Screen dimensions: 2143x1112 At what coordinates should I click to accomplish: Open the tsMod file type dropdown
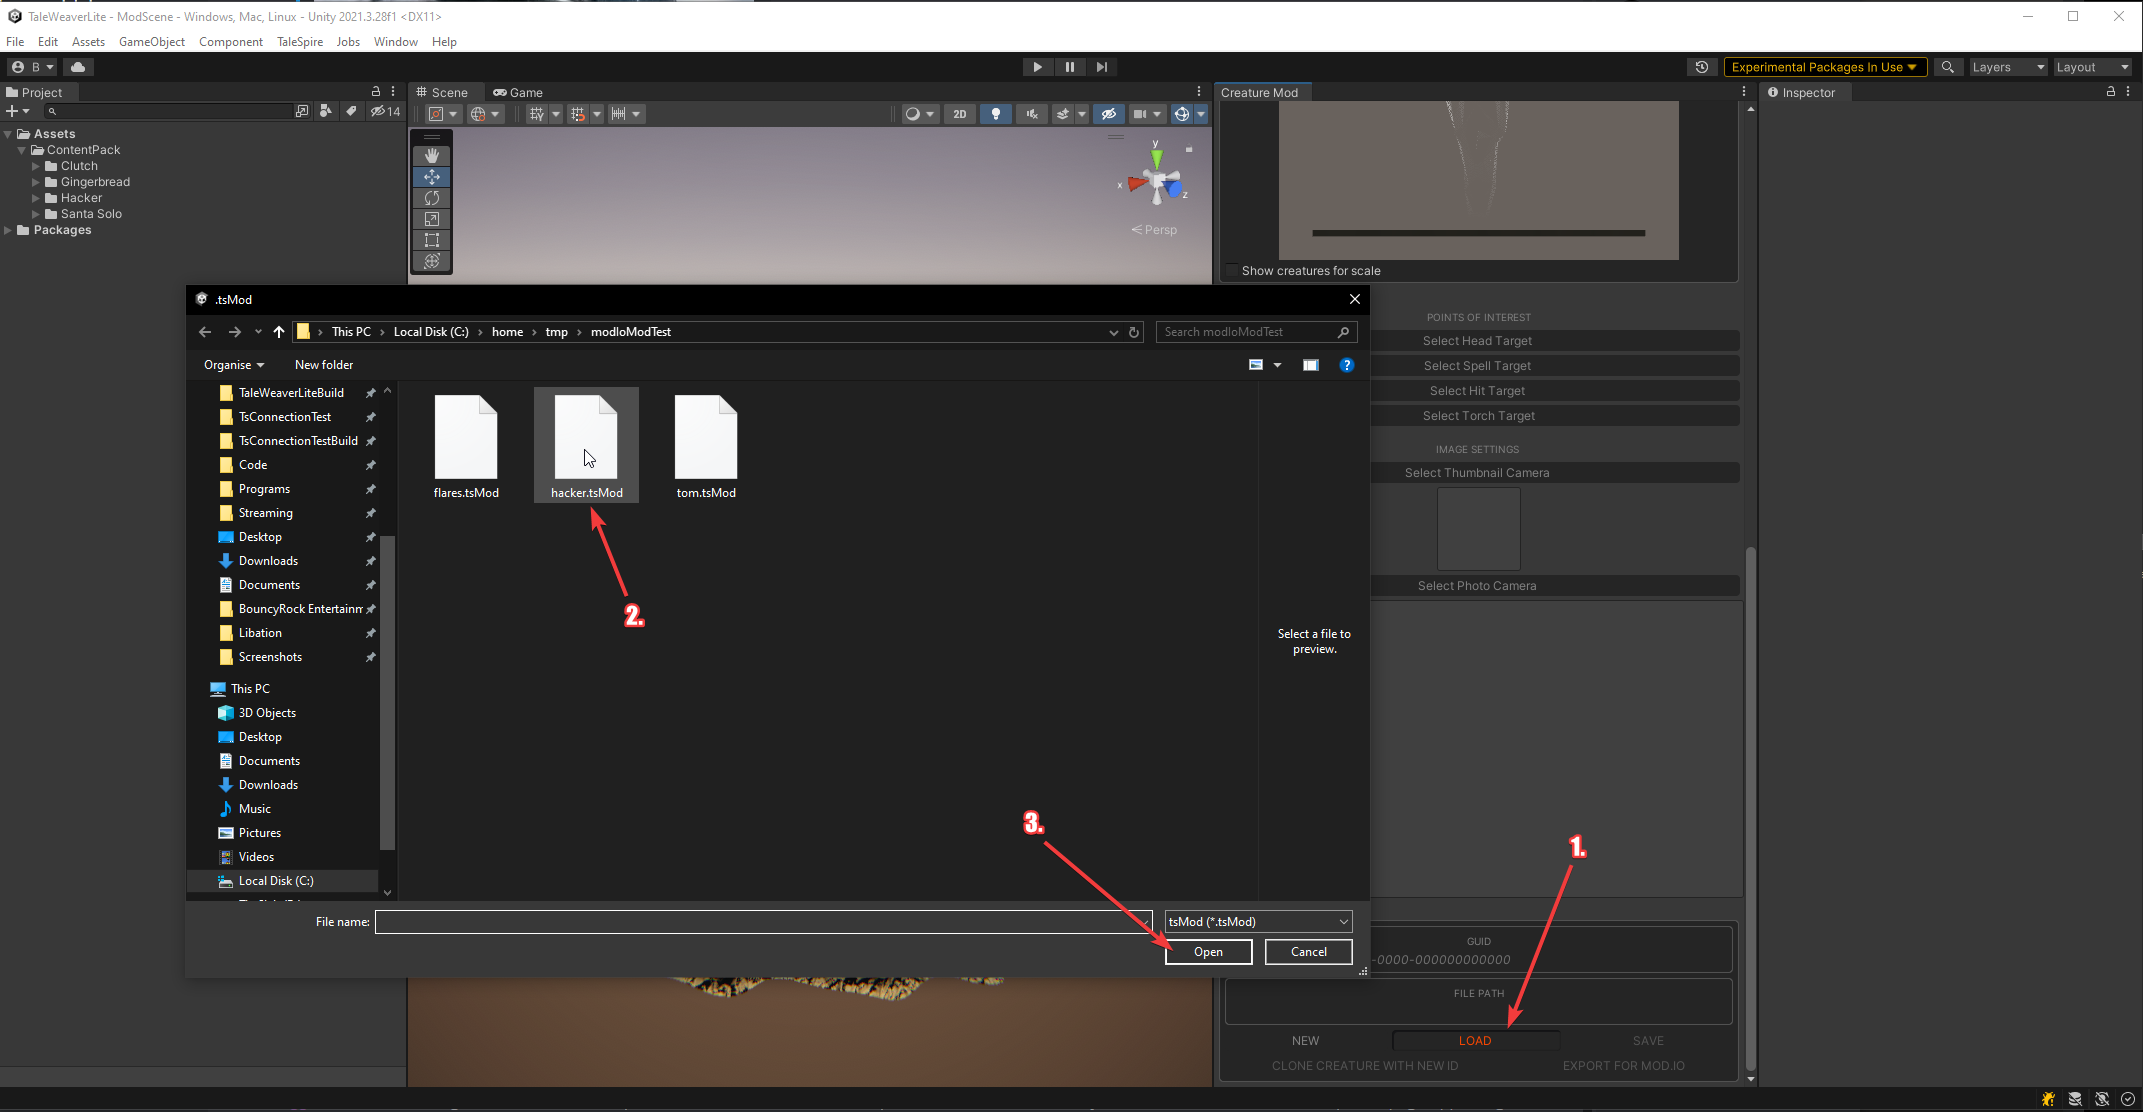(1258, 922)
